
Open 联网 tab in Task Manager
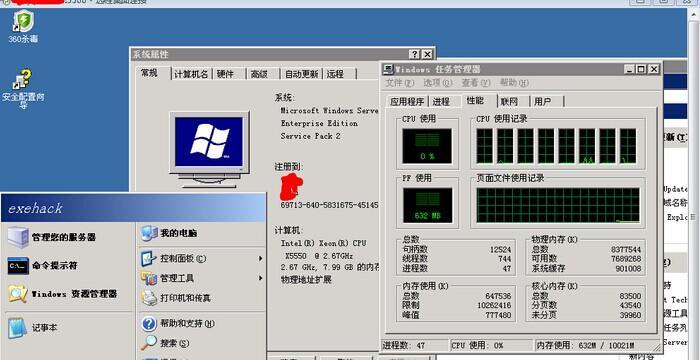[x=509, y=102]
